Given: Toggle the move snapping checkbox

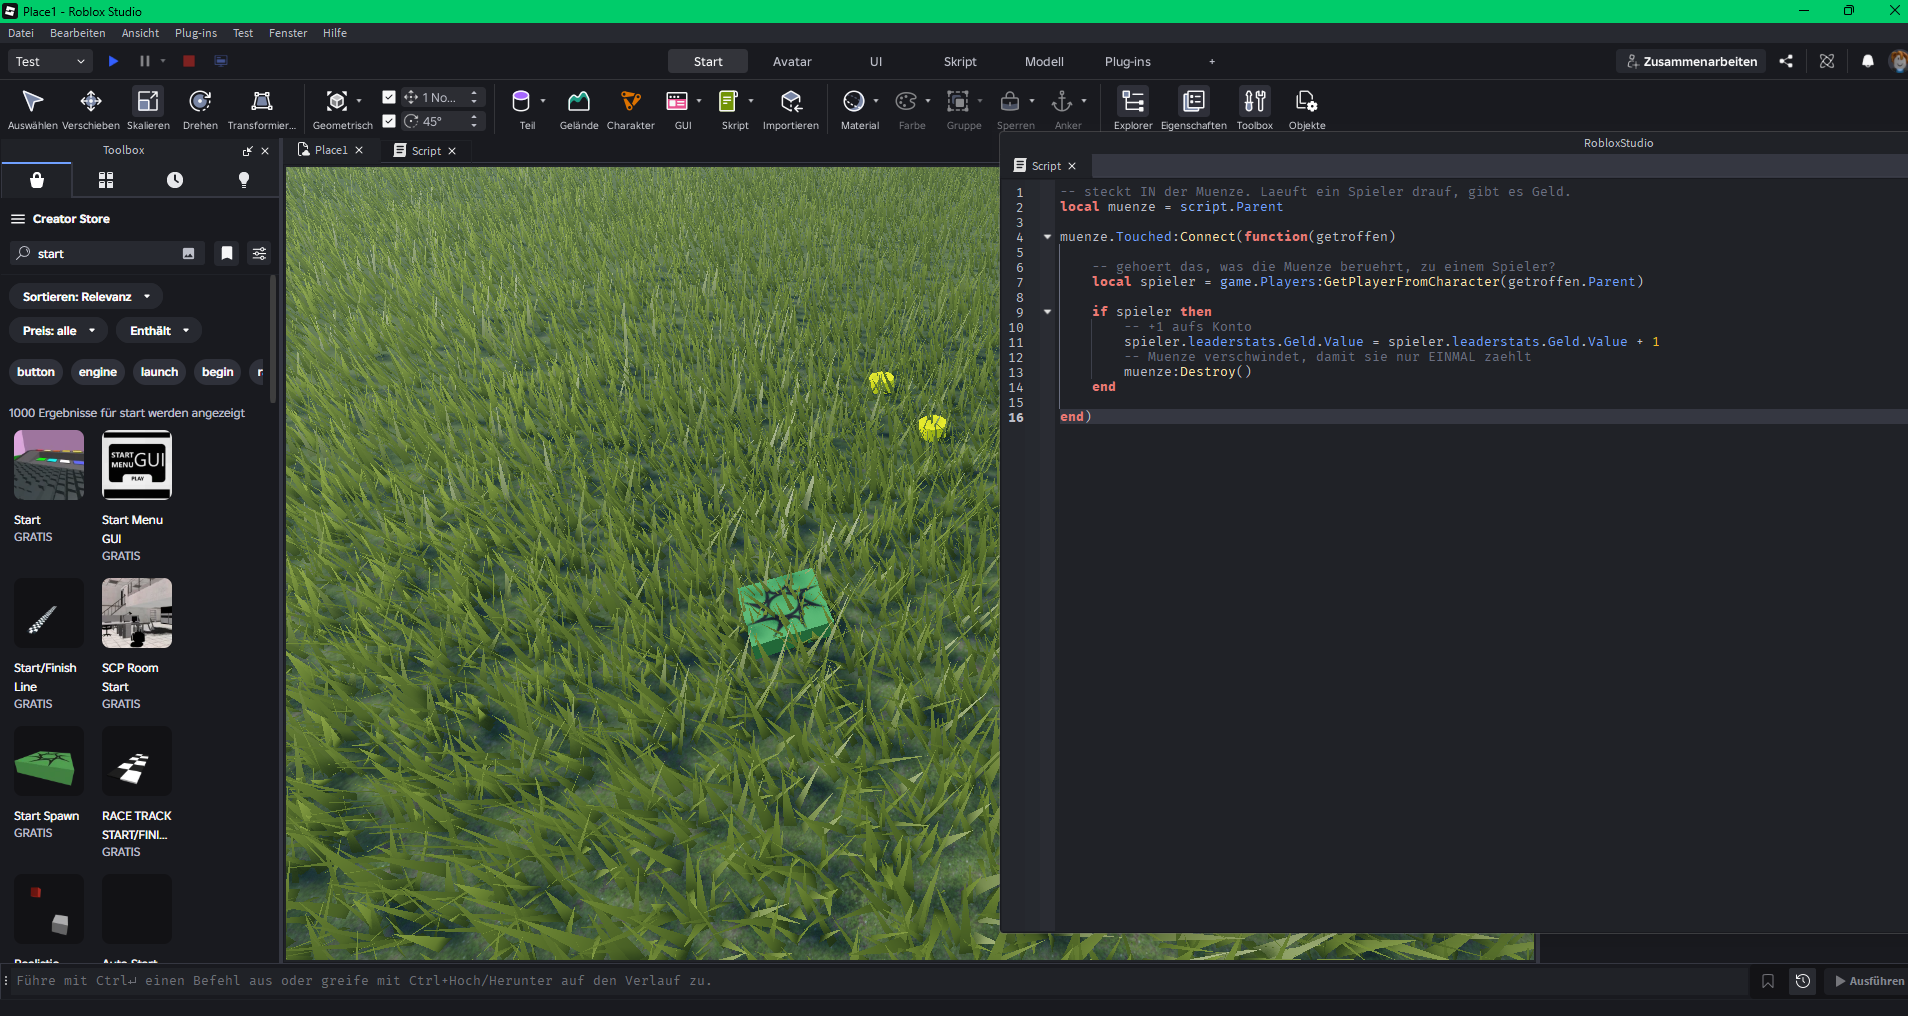Looking at the screenshot, I should (389, 97).
